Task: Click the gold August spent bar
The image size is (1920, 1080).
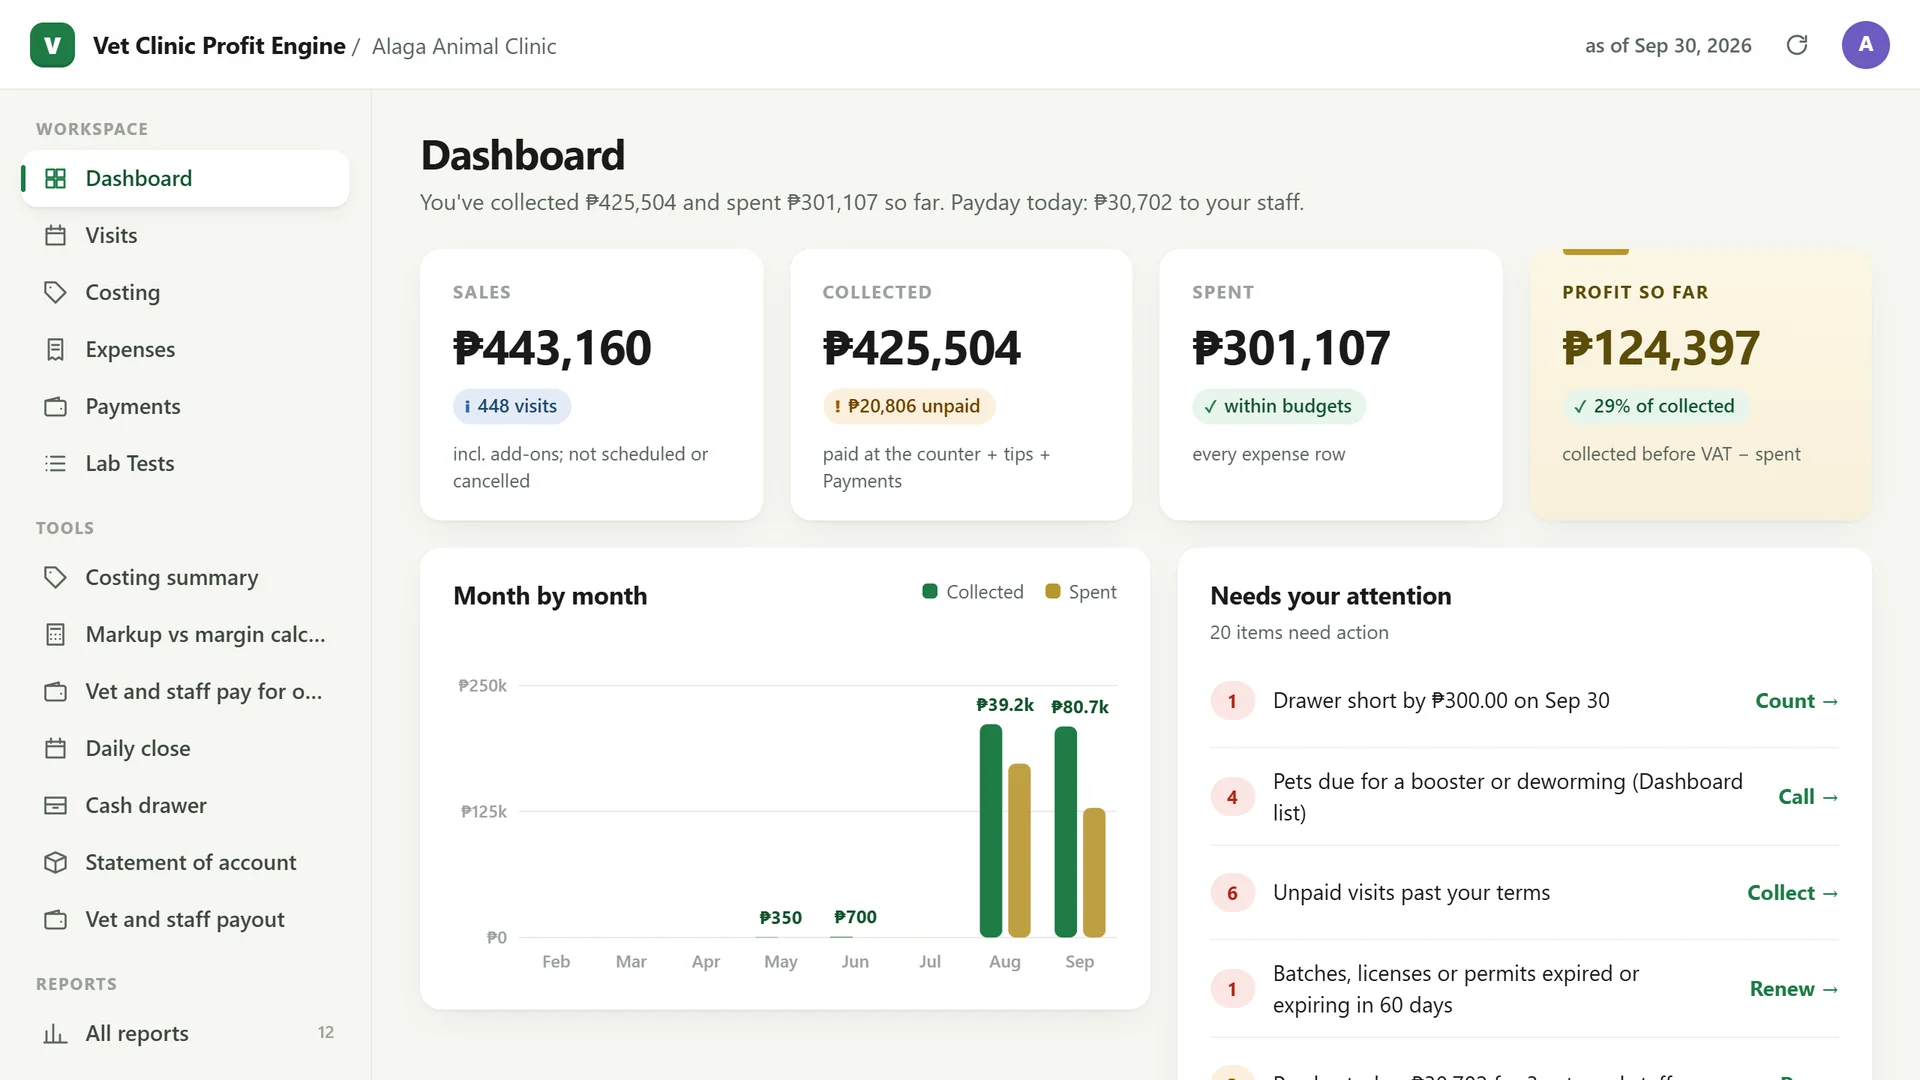Action: point(1019,850)
